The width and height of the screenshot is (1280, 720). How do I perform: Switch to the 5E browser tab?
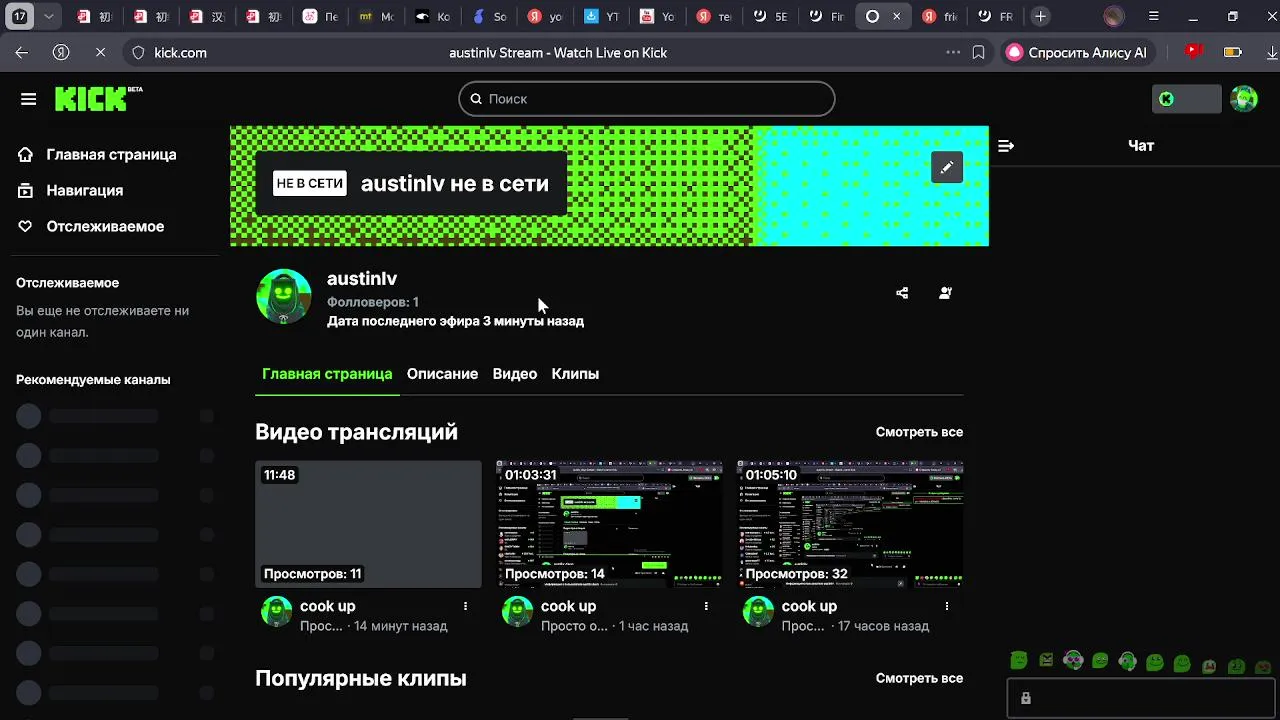point(770,17)
